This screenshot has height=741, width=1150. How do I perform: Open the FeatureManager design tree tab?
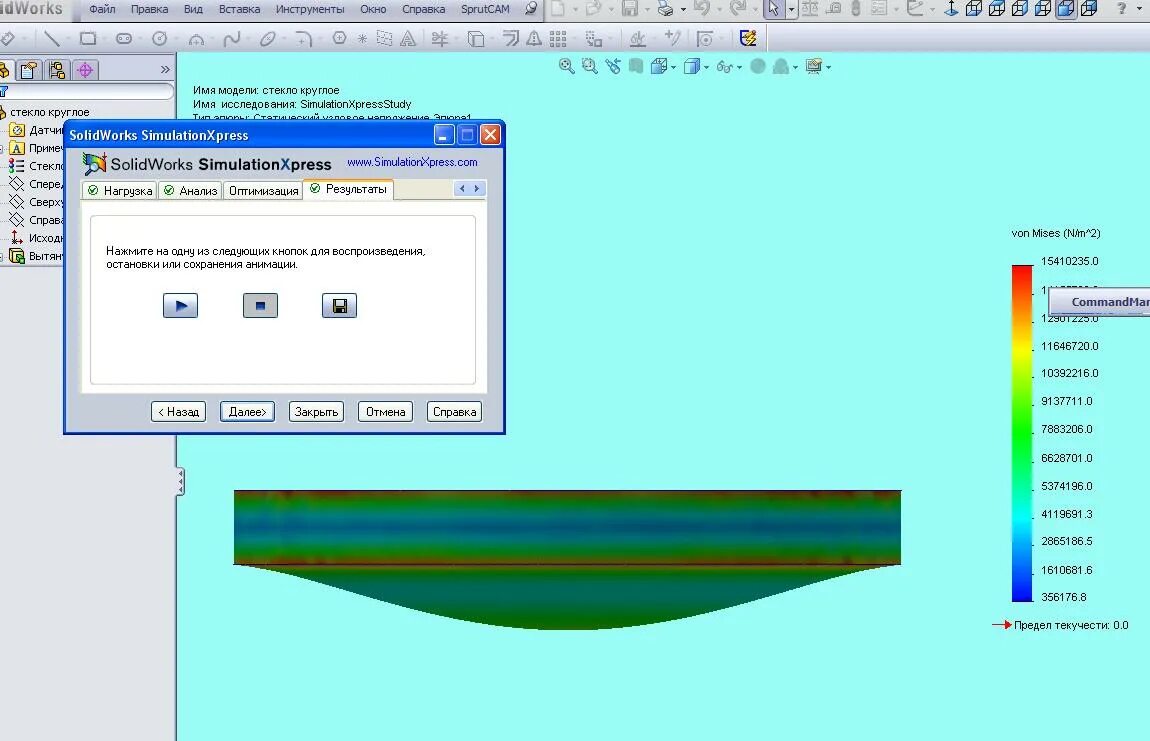(4, 70)
